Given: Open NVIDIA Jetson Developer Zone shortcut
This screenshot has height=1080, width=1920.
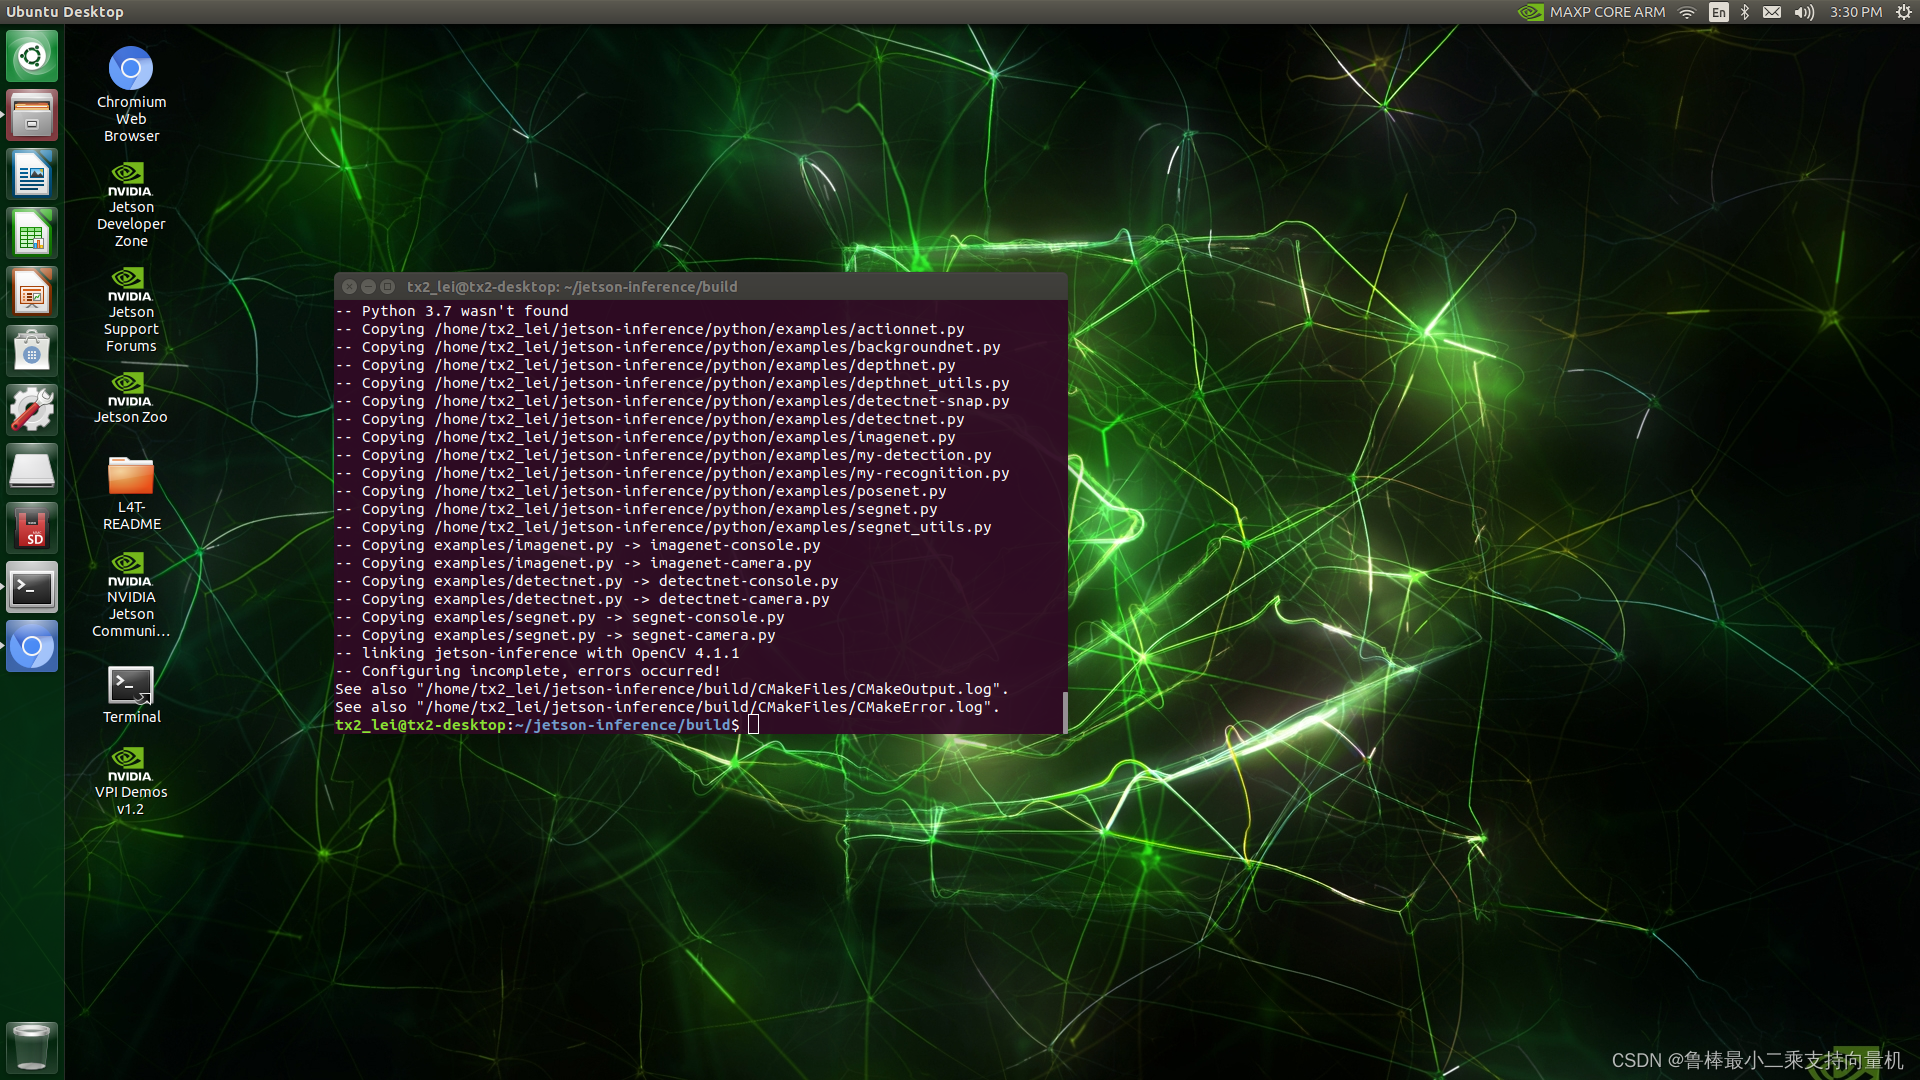Looking at the screenshot, I should [x=131, y=180].
